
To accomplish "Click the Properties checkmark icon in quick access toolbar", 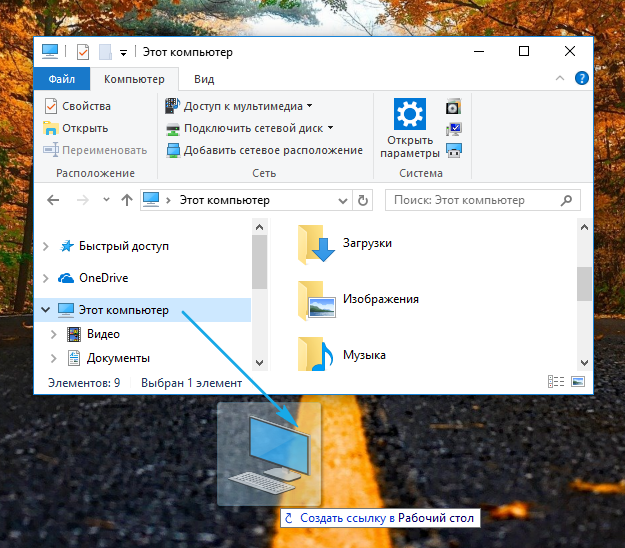I will (x=83, y=52).
